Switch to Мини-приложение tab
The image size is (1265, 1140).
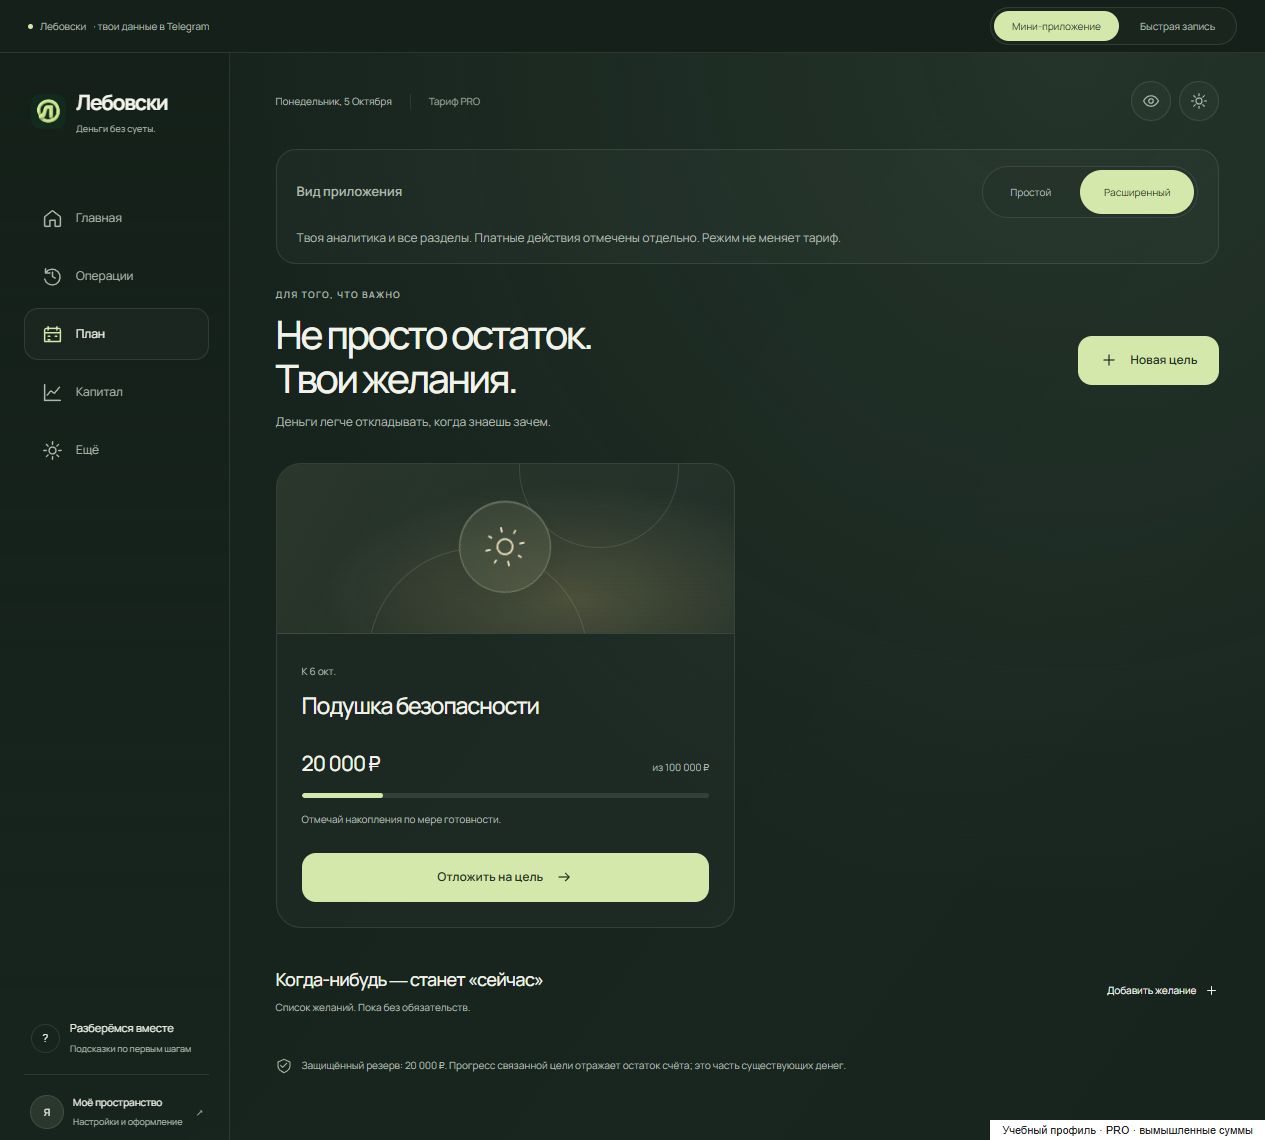click(1056, 26)
